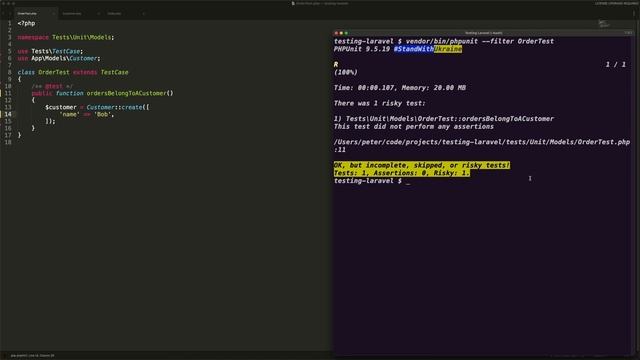640x360 pixels.
Task: Click 'namespace Tests\Unit\Models;' line
Action: pyautogui.click(x=66, y=37)
